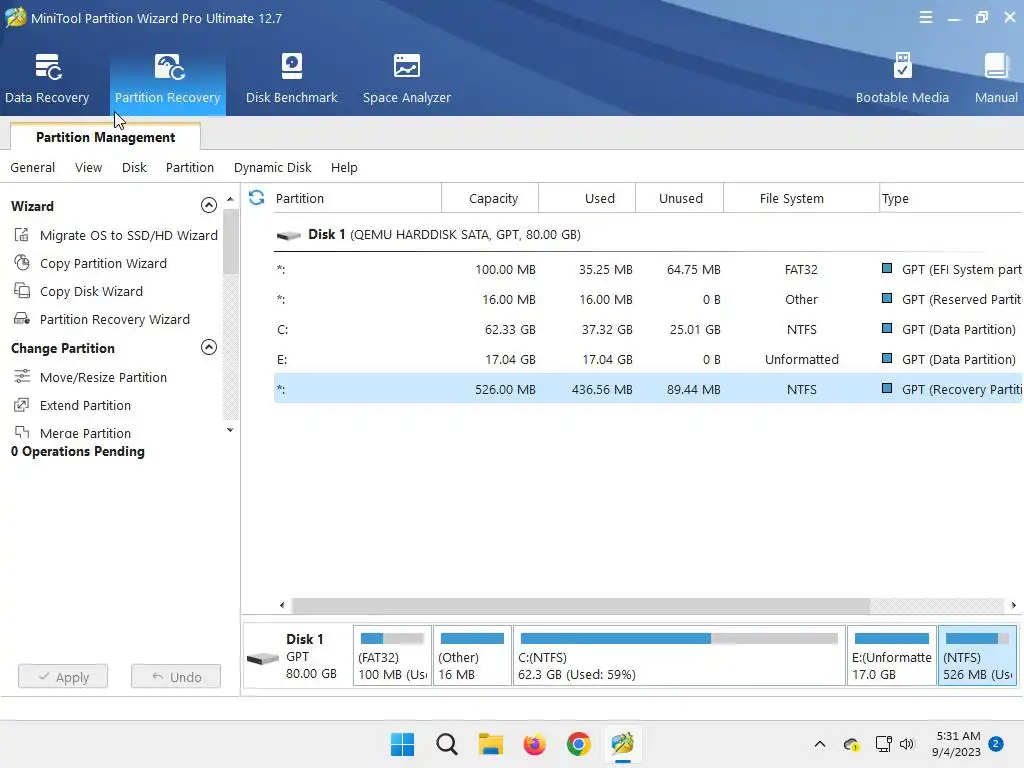Viewport: 1024px width, 768px height.
Task: Open Windows Search from the taskbar
Action: pyautogui.click(x=447, y=744)
